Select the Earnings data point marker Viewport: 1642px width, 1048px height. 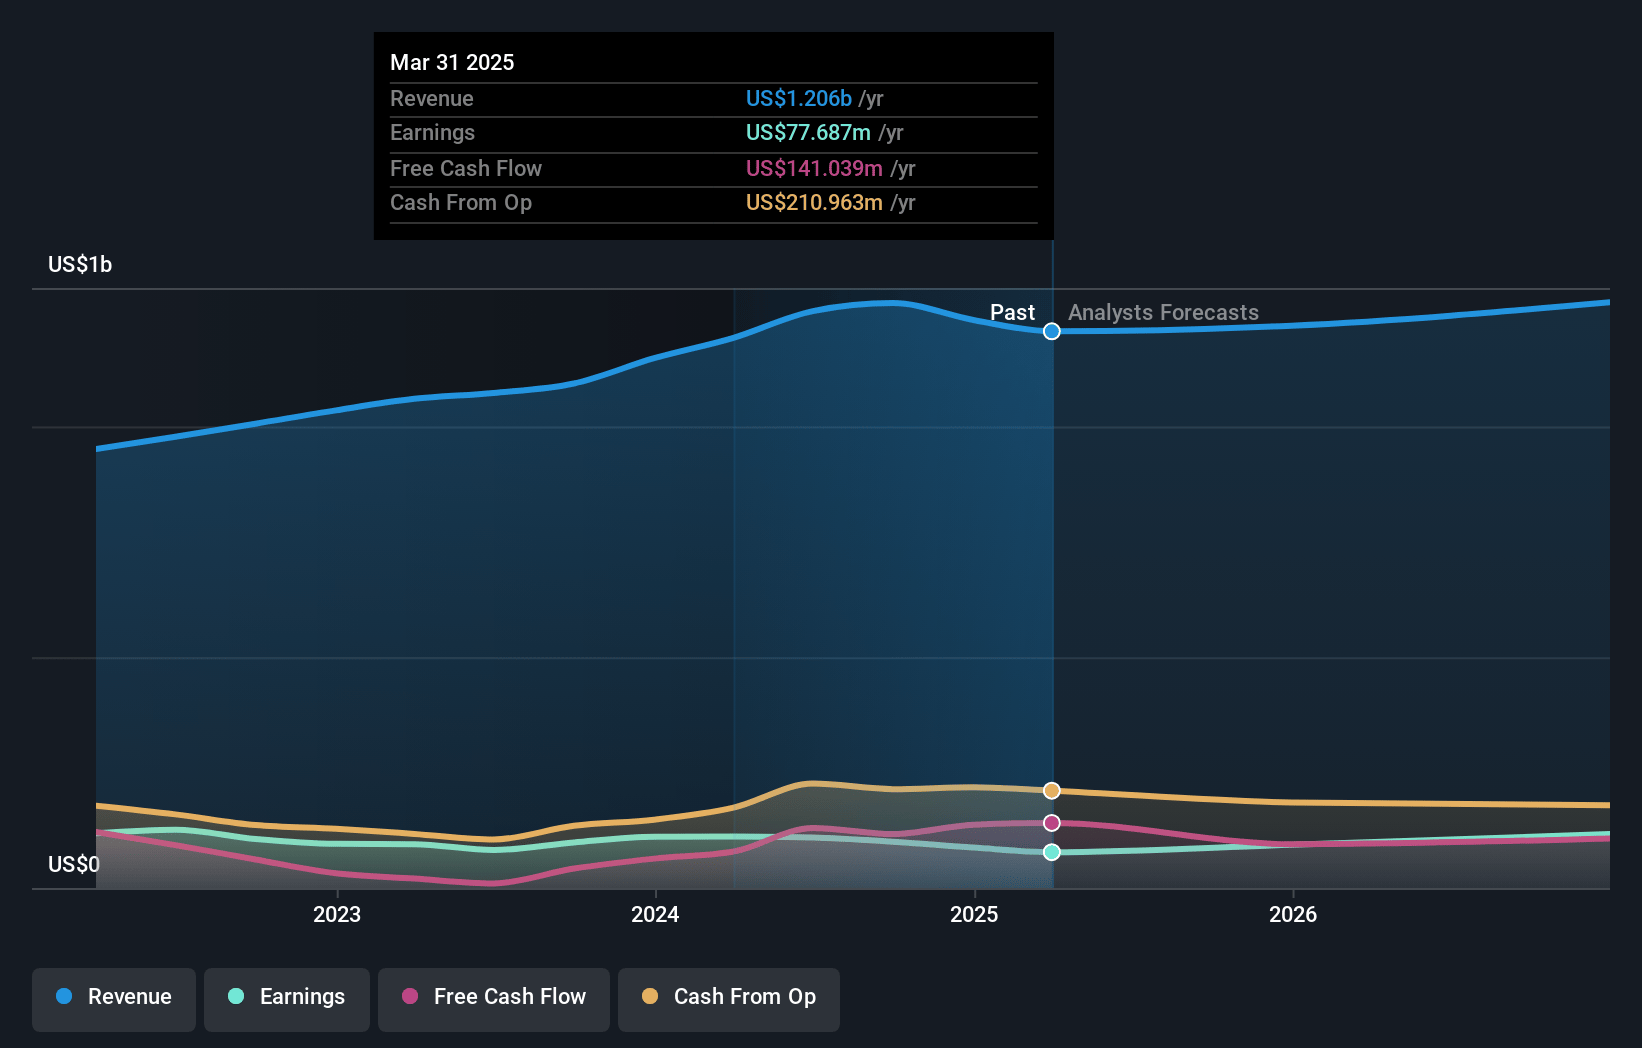coord(1052,852)
